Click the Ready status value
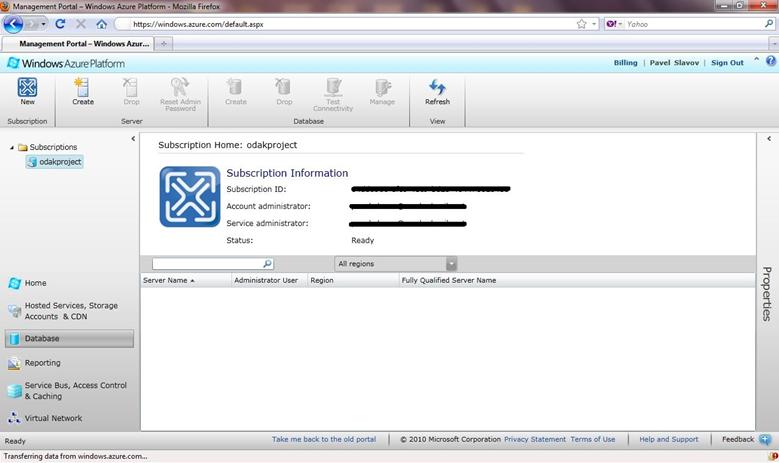Image resolution: width=779 pixels, height=463 pixels. tap(363, 240)
